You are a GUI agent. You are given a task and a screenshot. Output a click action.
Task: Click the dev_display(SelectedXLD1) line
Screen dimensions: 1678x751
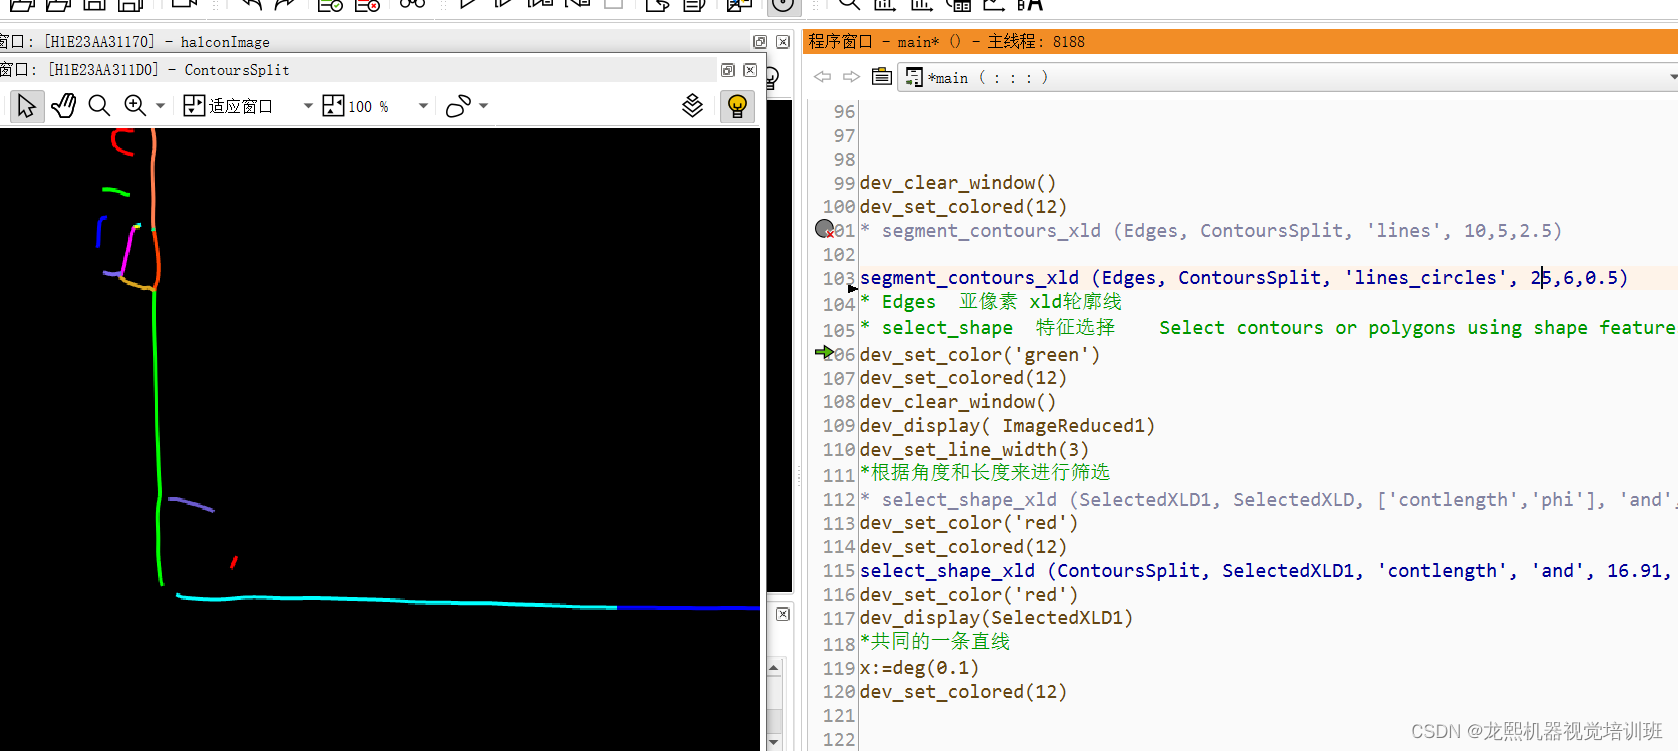pyautogui.click(x=996, y=618)
